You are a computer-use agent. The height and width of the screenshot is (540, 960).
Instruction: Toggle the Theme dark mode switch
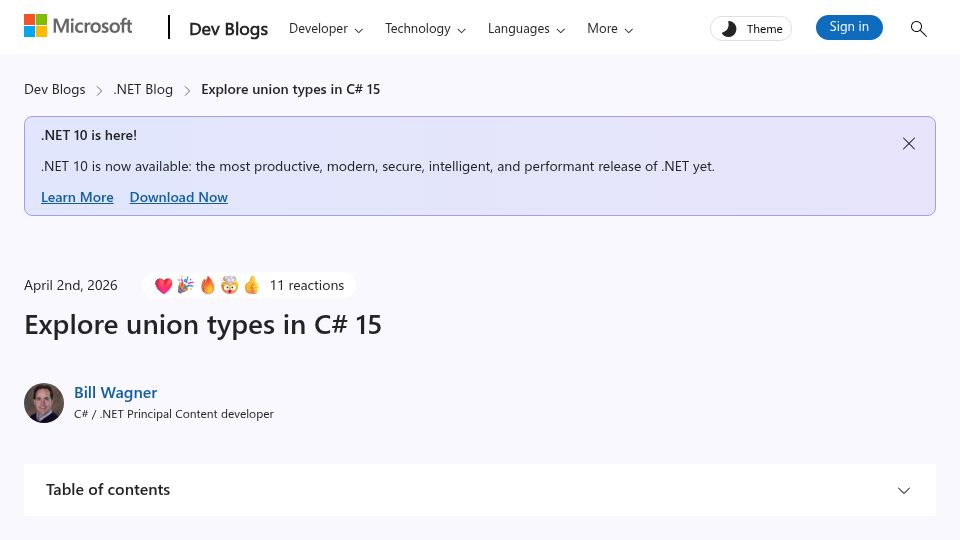pyautogui.click(x=751, y=29)
